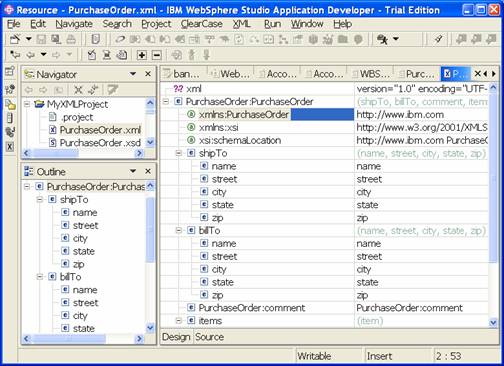Click the editor vertical scrollbar down arrow
The image size is (504, 366).
click(x=493, y=322)
